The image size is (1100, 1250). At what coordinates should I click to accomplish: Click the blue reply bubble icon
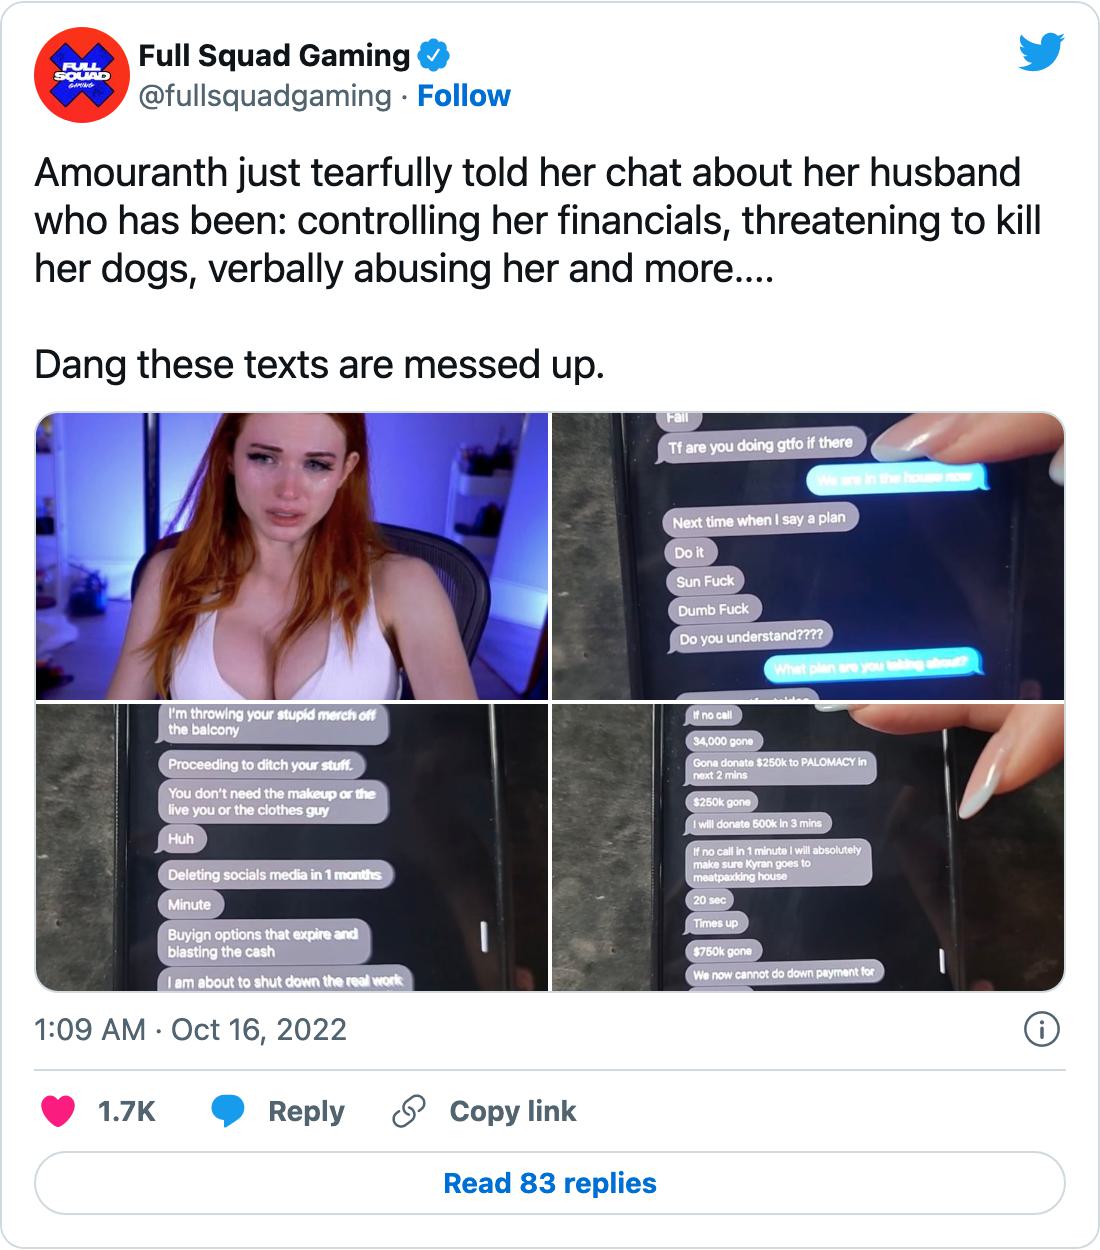click(x=229, y=1111)
